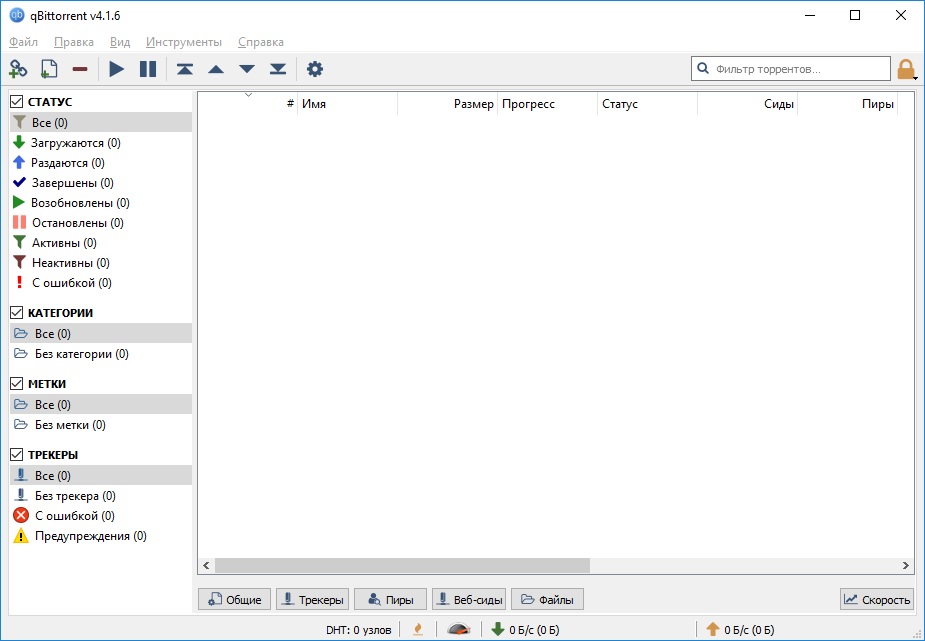Sort by the Сиды column header
Screen dimensions: 925x641
747,104
